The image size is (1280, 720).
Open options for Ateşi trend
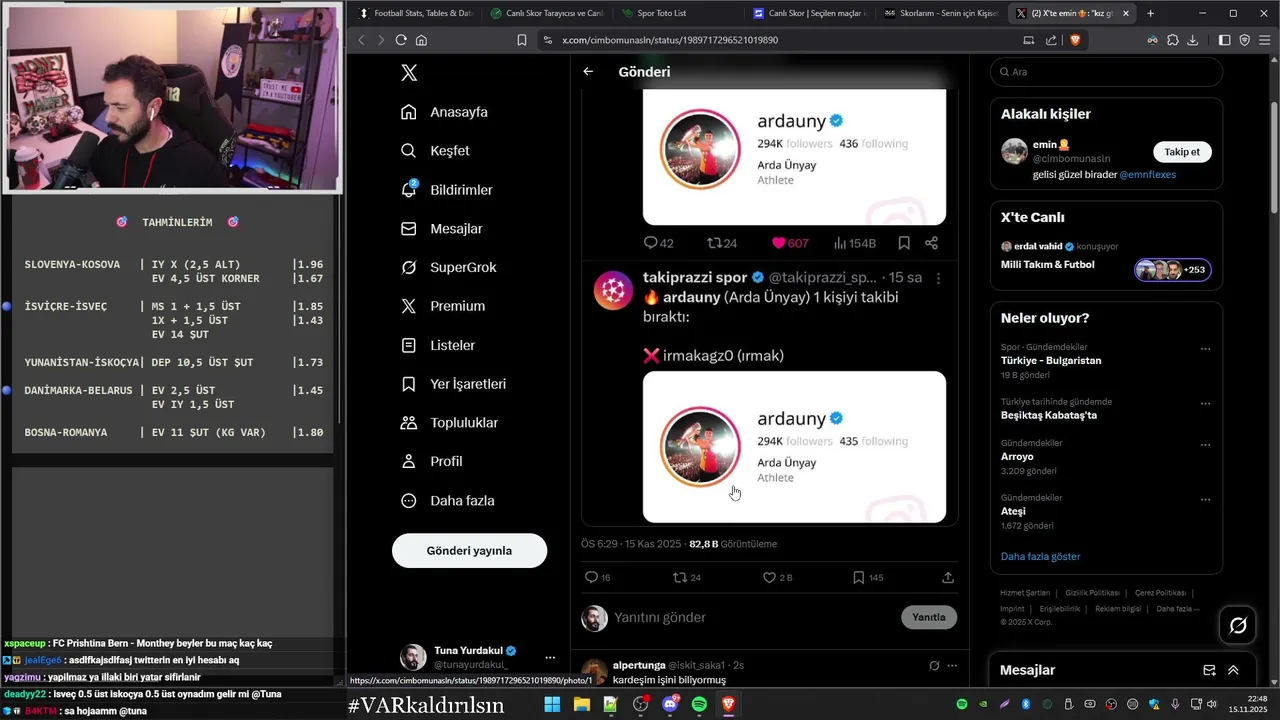1205,500
